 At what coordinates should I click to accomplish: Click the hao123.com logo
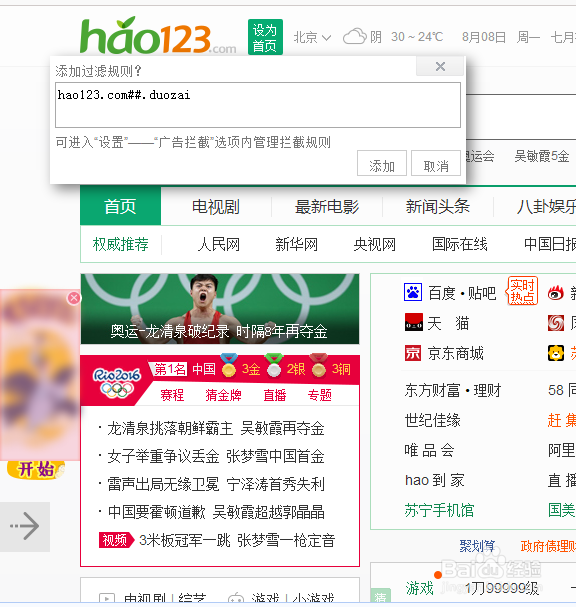click(x=158, y=36)
